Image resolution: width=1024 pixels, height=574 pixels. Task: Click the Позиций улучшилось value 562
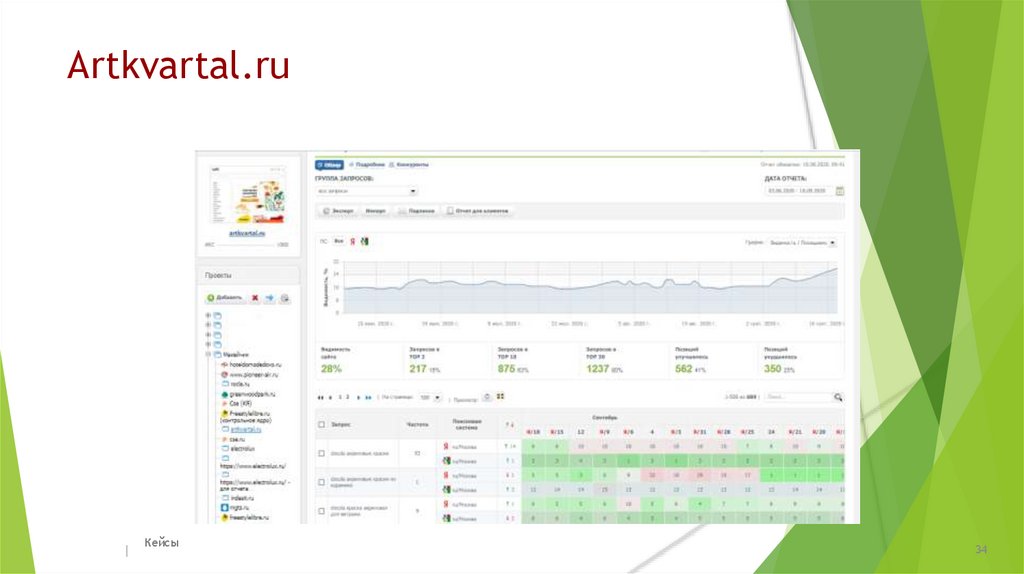(684, 369)
